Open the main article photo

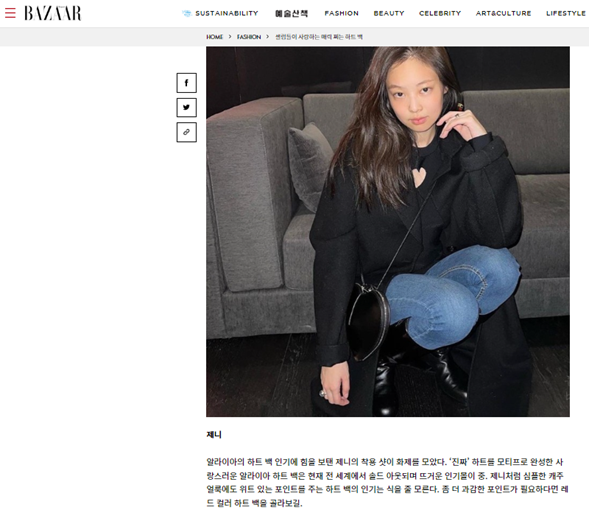point(388,232)
